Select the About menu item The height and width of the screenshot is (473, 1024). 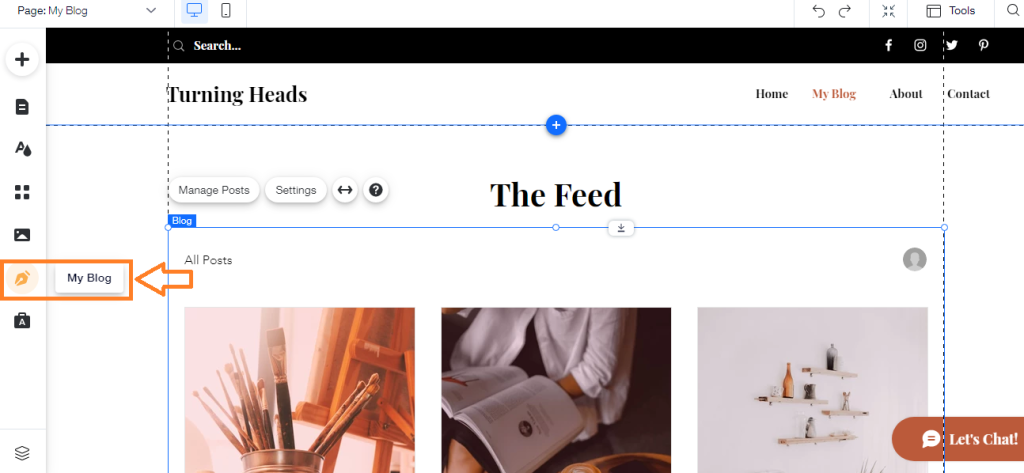click(x=906, y=93)
